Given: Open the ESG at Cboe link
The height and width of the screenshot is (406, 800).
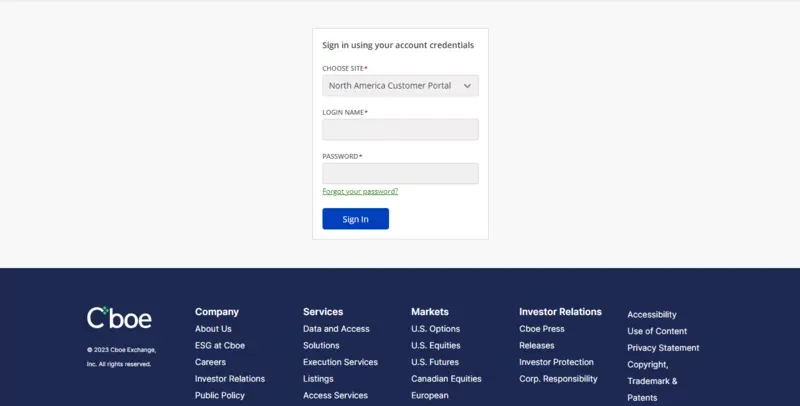Looking at the screenshot, I should point(220,345).
